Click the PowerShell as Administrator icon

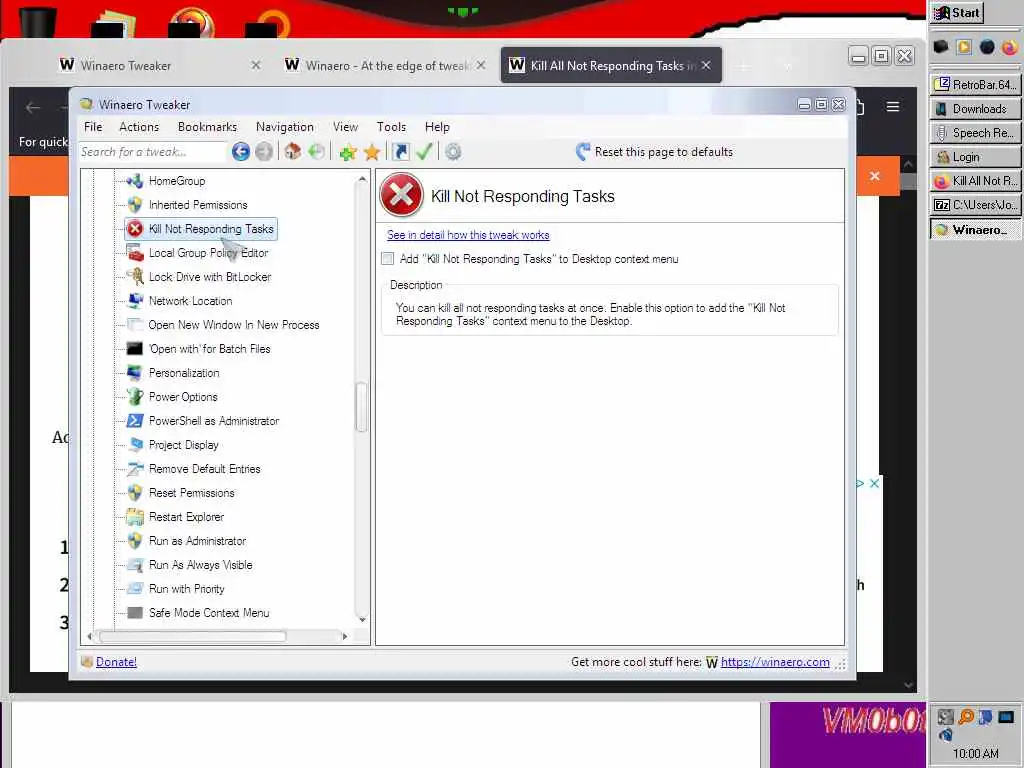tap(135, 421)
